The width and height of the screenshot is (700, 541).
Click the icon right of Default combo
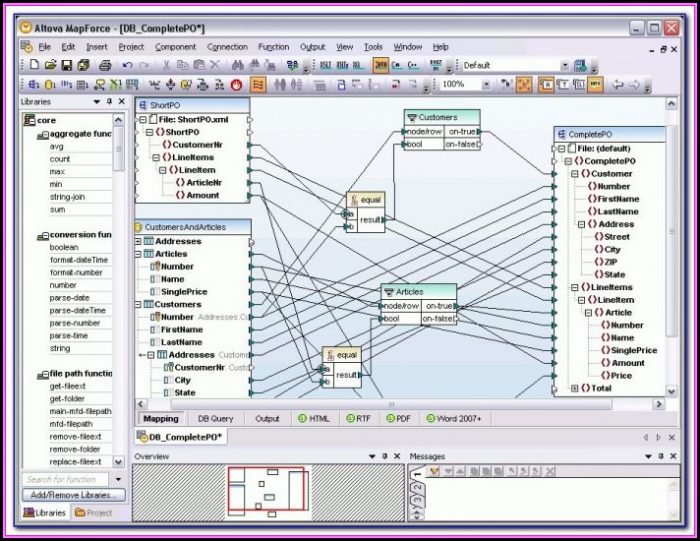point(581,65)
